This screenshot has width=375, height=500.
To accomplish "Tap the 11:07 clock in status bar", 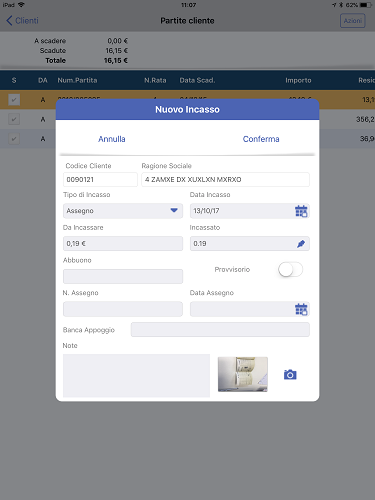I will pos(189,5).
